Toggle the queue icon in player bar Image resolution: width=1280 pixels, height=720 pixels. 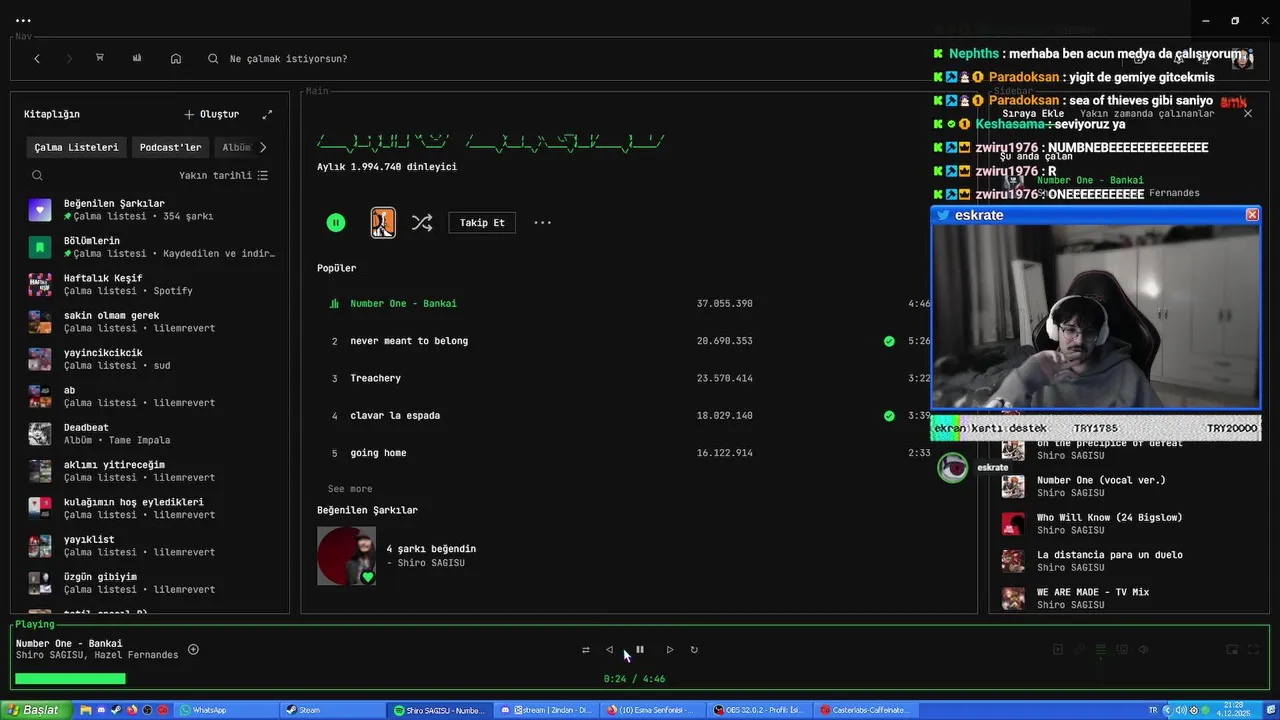(1101, 650)
